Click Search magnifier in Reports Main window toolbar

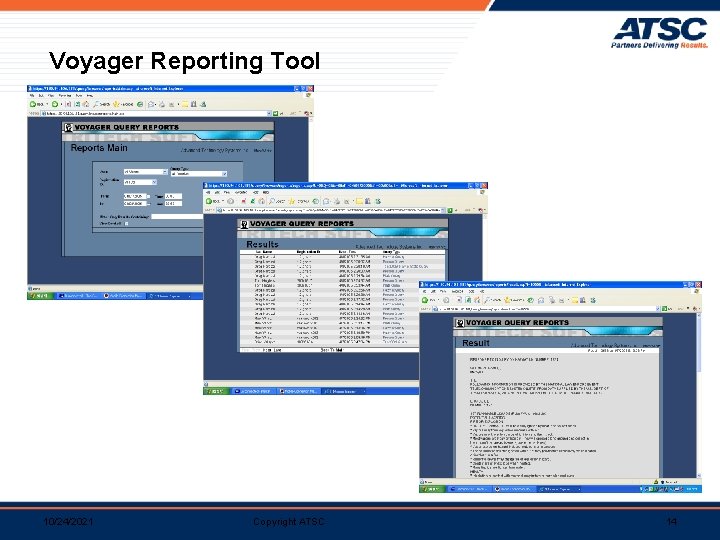pyautogui.click(x=97, y=104)
